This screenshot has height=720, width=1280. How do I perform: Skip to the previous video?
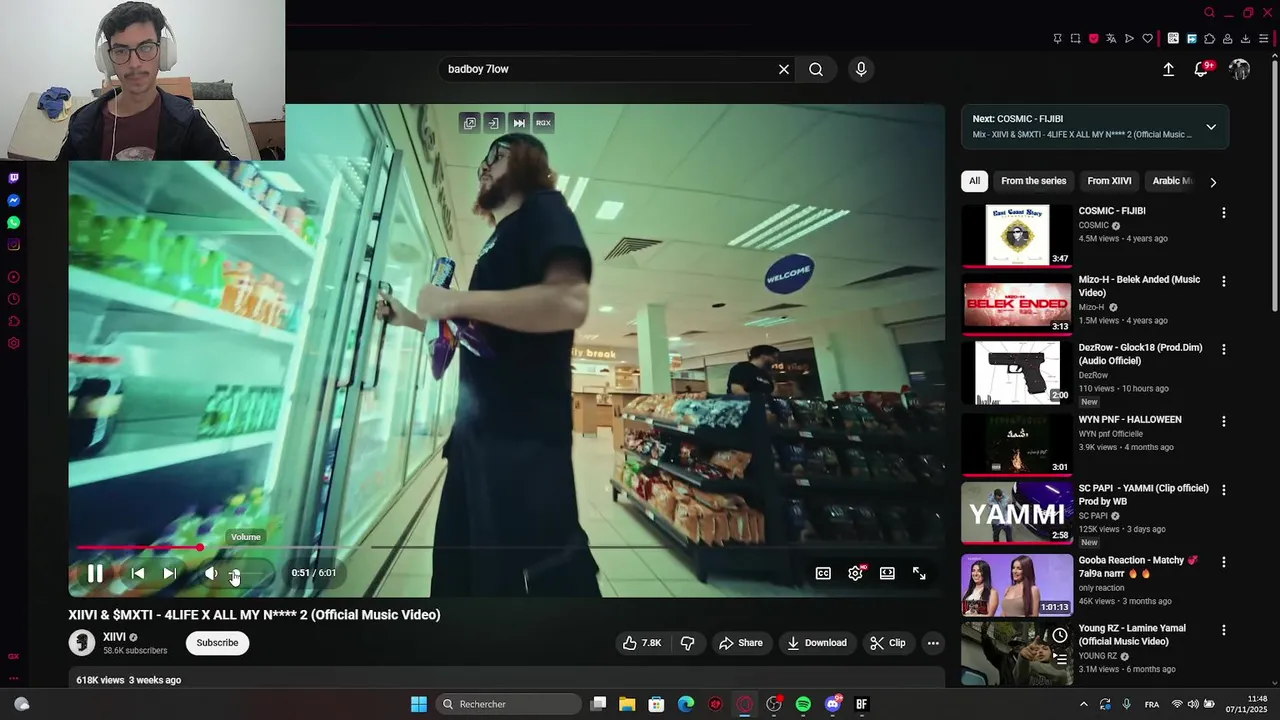point(138,573)
